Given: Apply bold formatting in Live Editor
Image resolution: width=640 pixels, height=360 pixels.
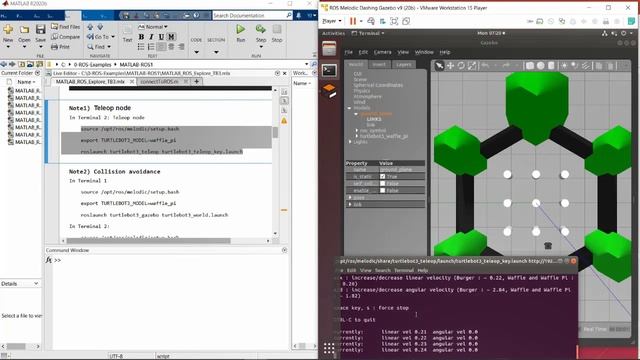Looking at the screenshot, I should click(x=141, y=37).
